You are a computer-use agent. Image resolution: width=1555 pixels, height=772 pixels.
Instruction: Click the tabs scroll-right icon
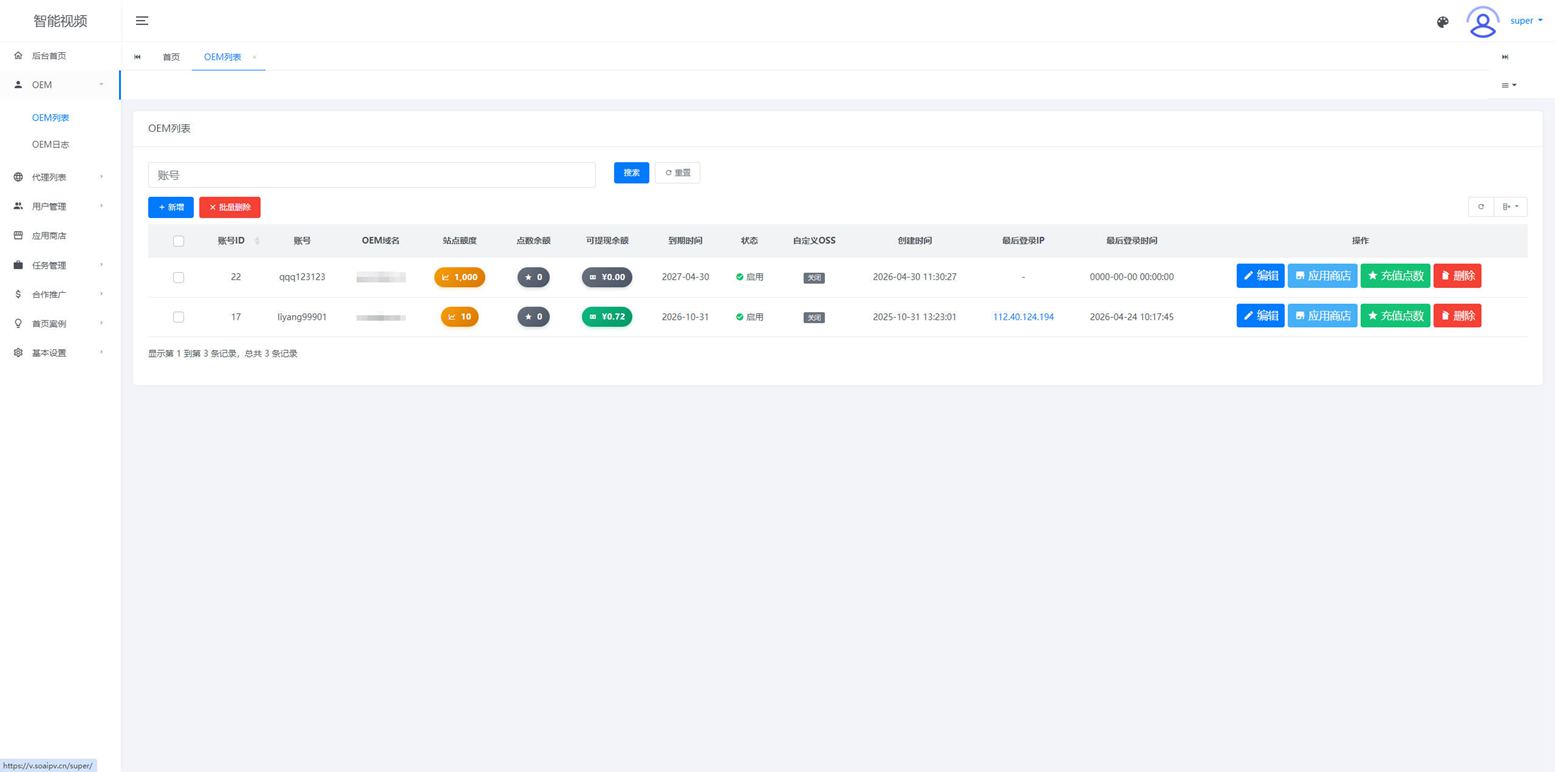(1505, 57)
